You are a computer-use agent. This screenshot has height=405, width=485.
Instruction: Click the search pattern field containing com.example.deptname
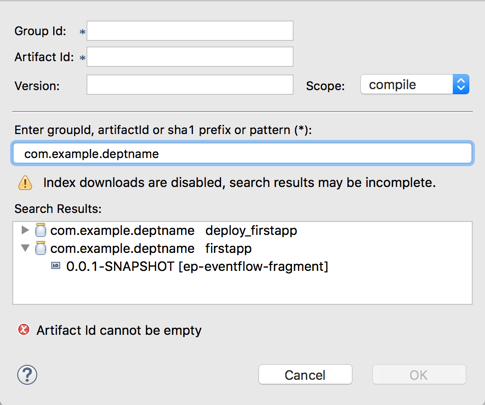[242, 154]
